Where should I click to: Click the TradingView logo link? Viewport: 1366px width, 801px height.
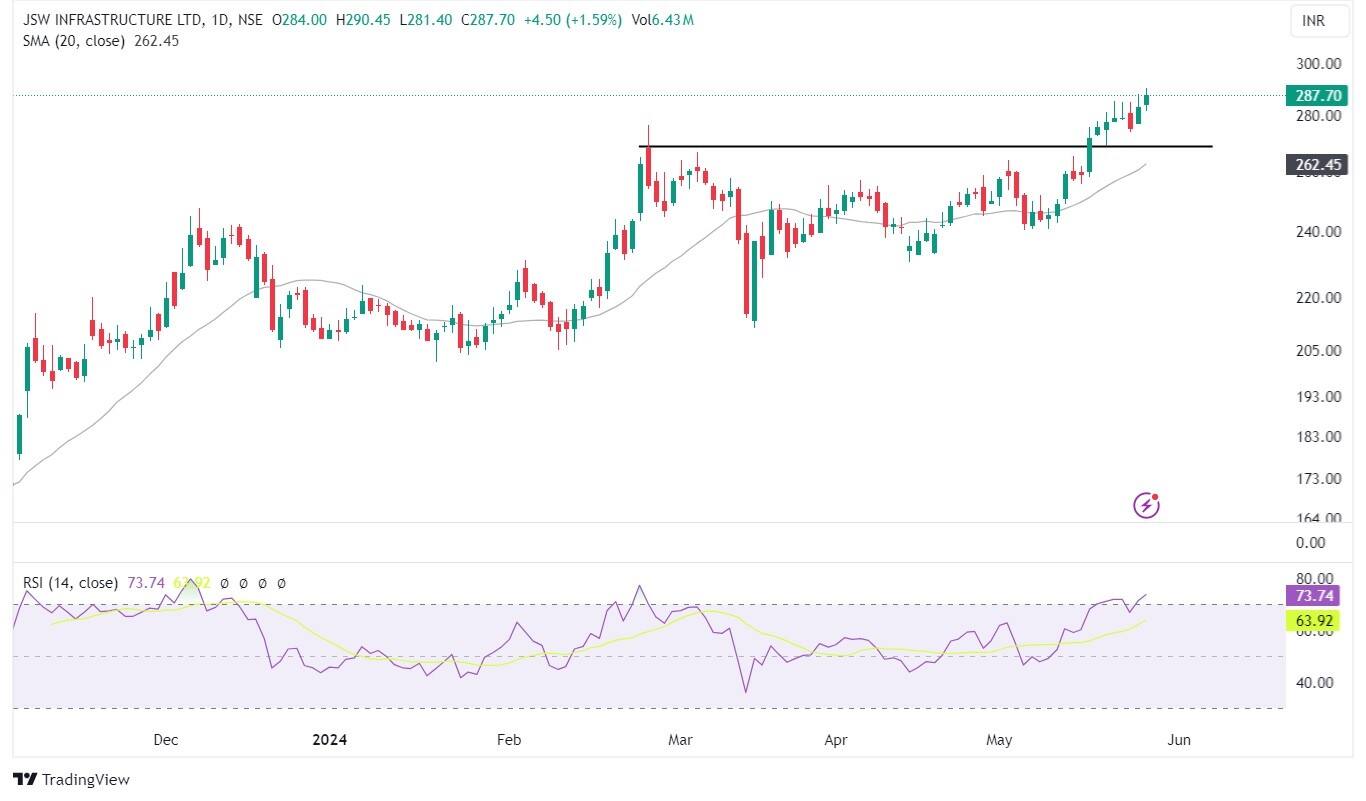71,779
